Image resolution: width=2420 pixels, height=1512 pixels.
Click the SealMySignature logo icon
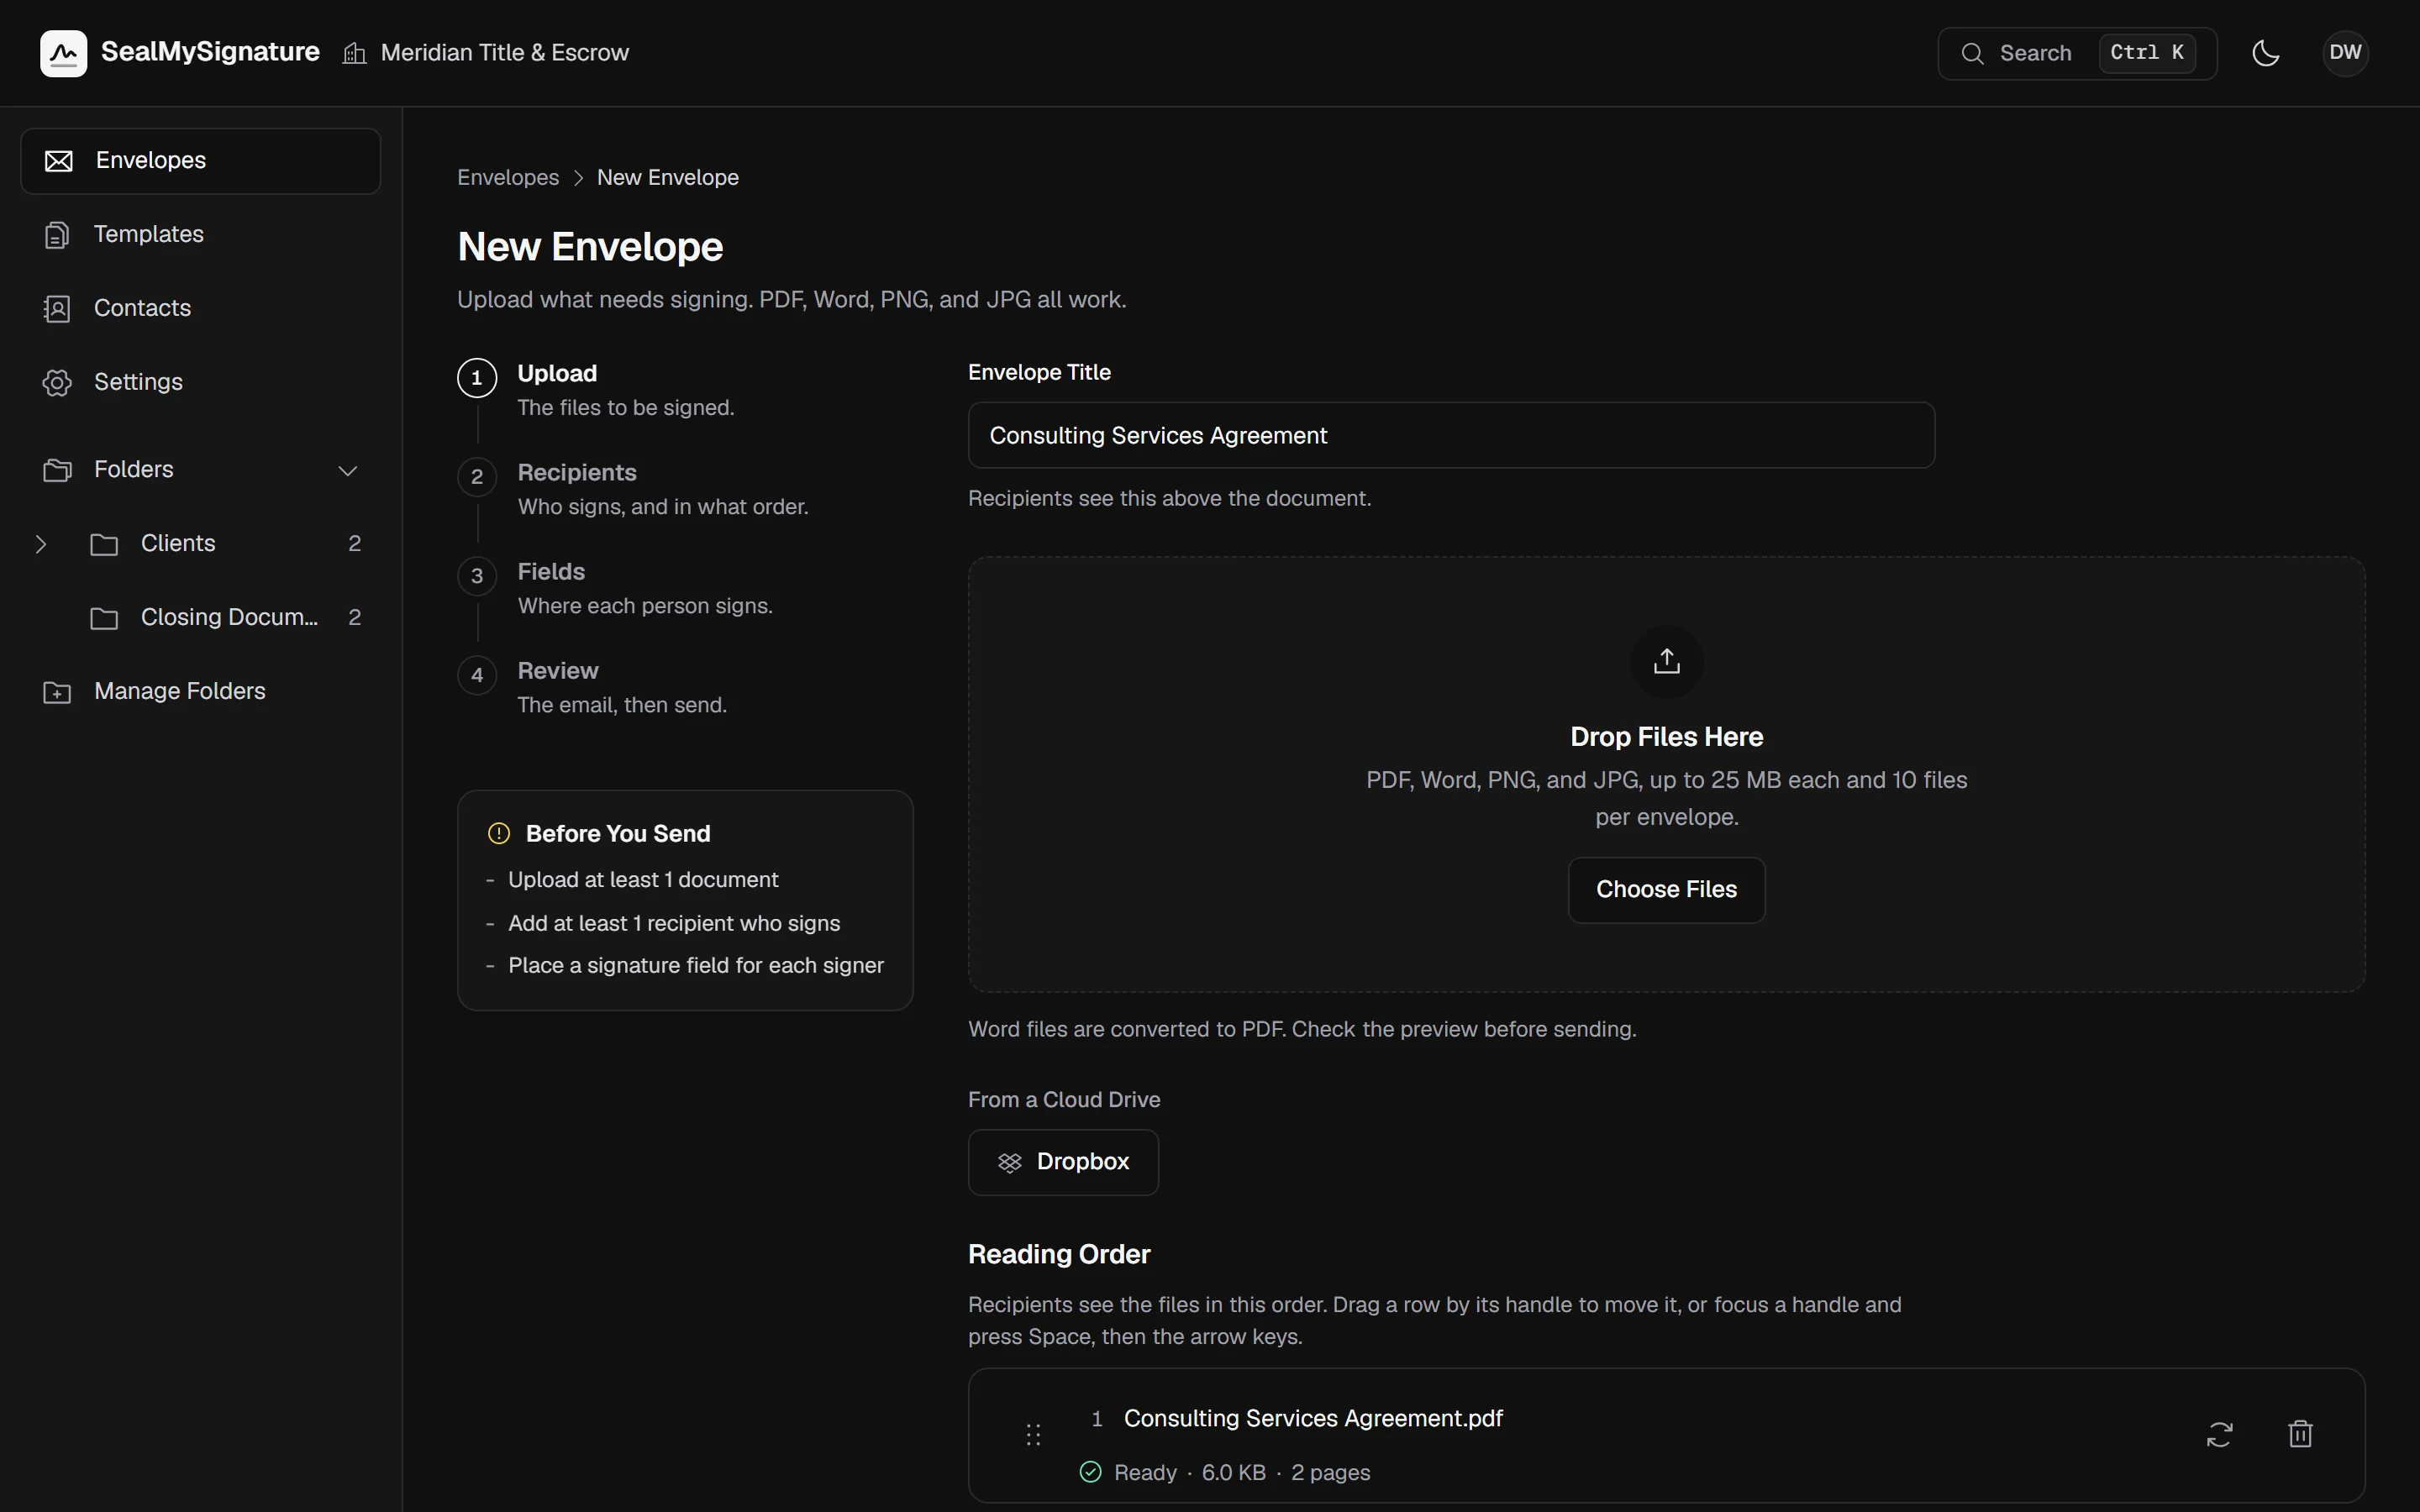click(x=63, y=53)
